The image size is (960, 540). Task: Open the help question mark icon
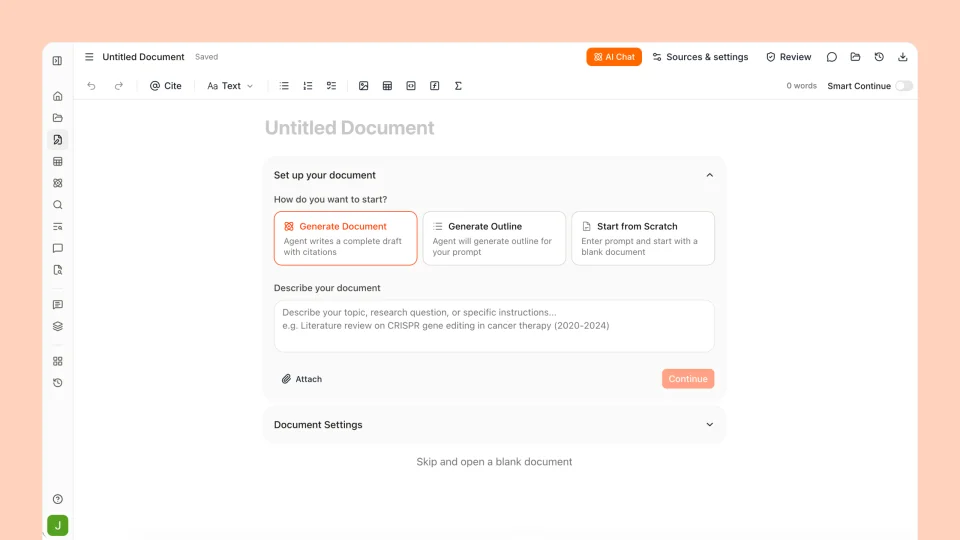[58, 499]
